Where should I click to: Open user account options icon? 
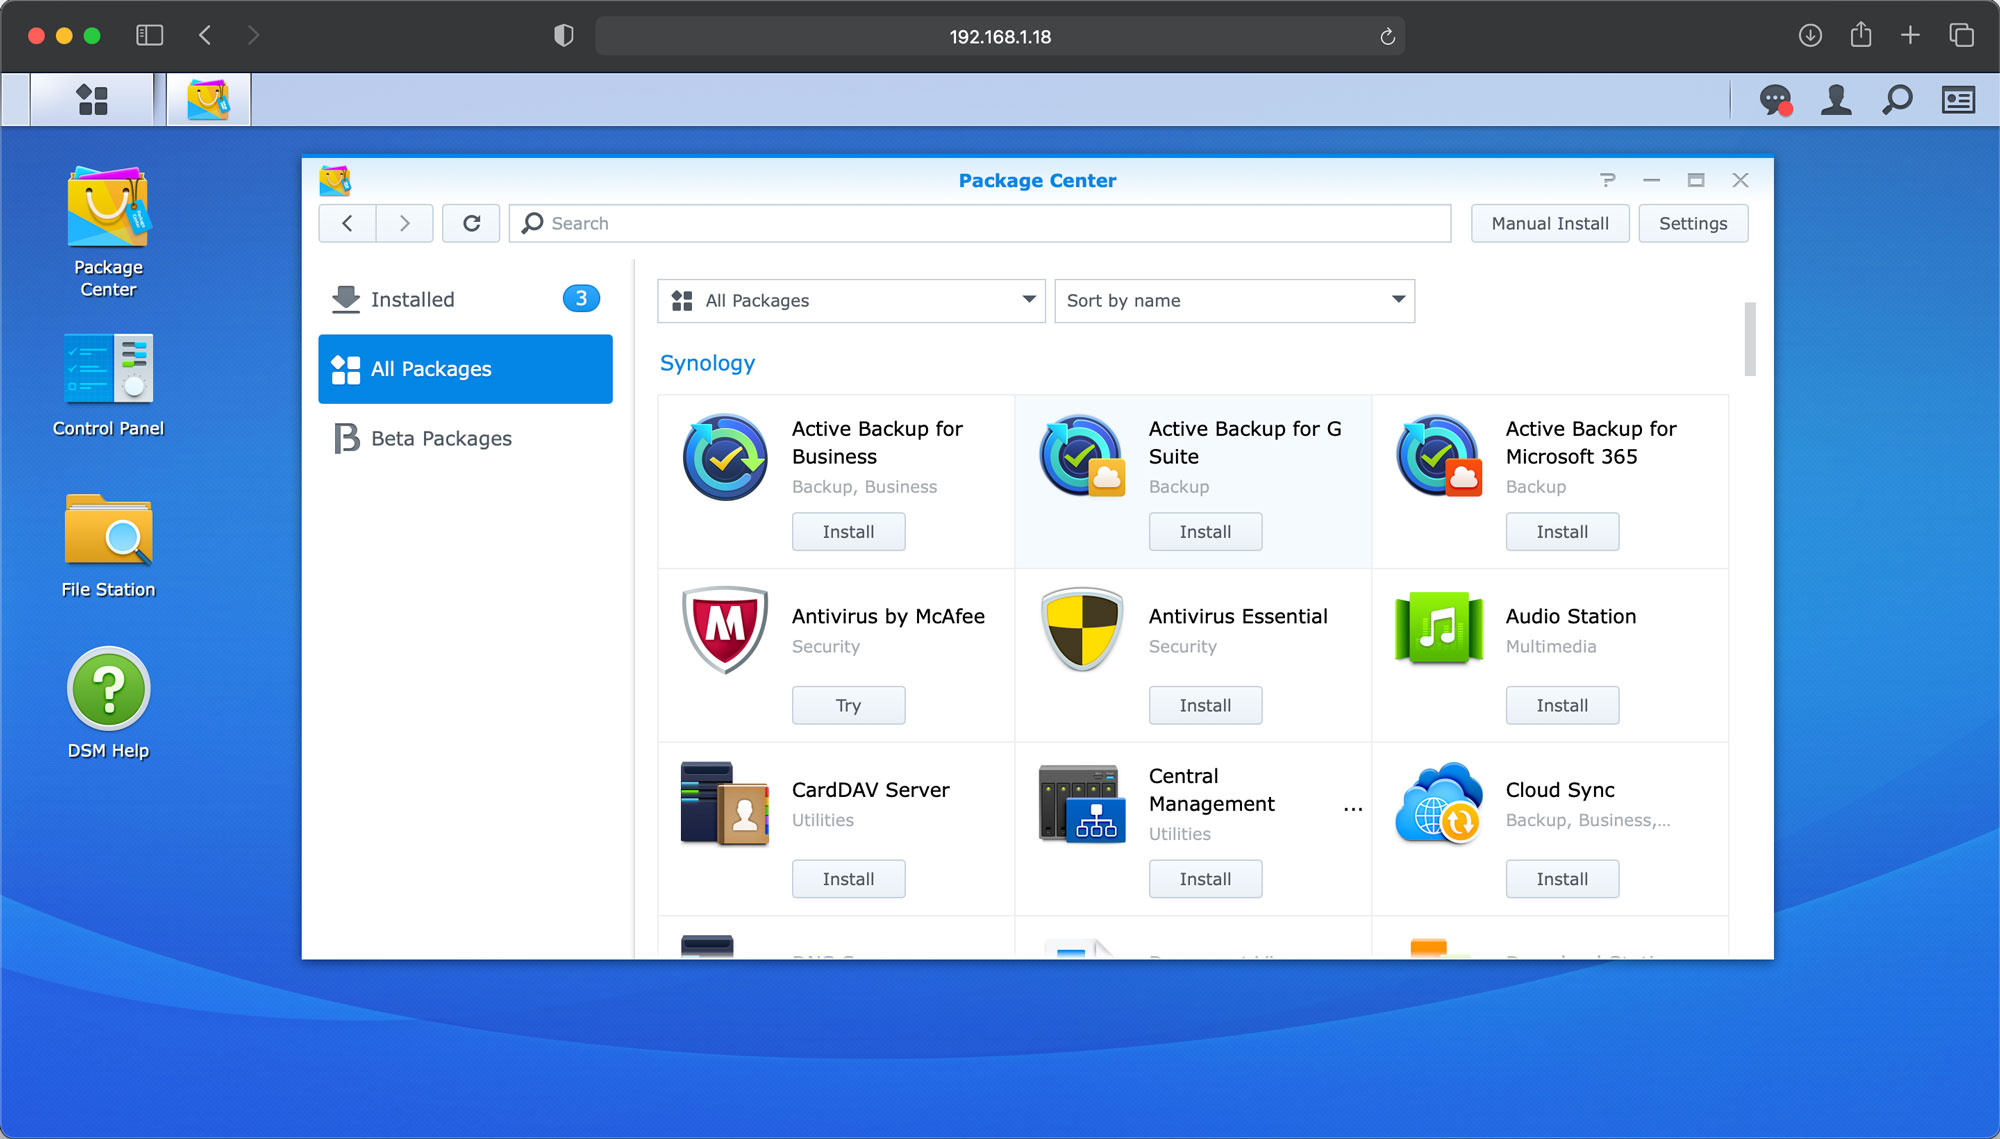click(x=1836, y=99)
